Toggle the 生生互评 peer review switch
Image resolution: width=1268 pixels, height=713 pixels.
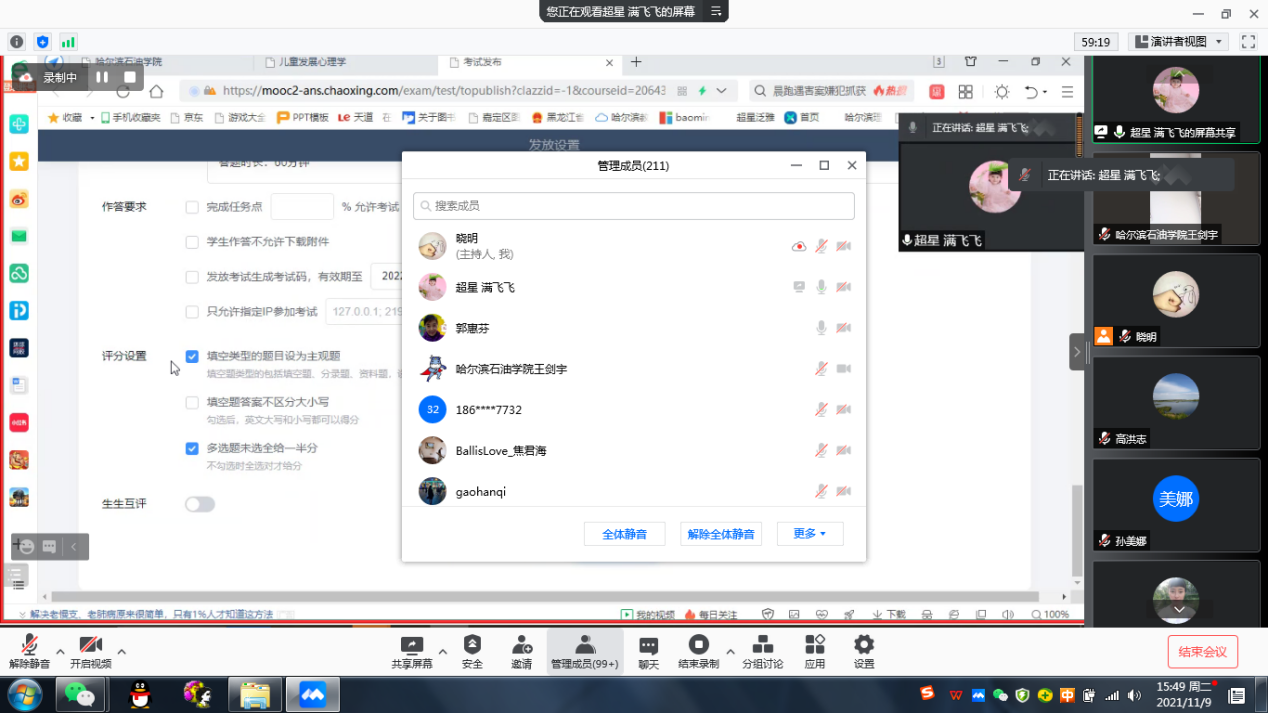[200, 504]
